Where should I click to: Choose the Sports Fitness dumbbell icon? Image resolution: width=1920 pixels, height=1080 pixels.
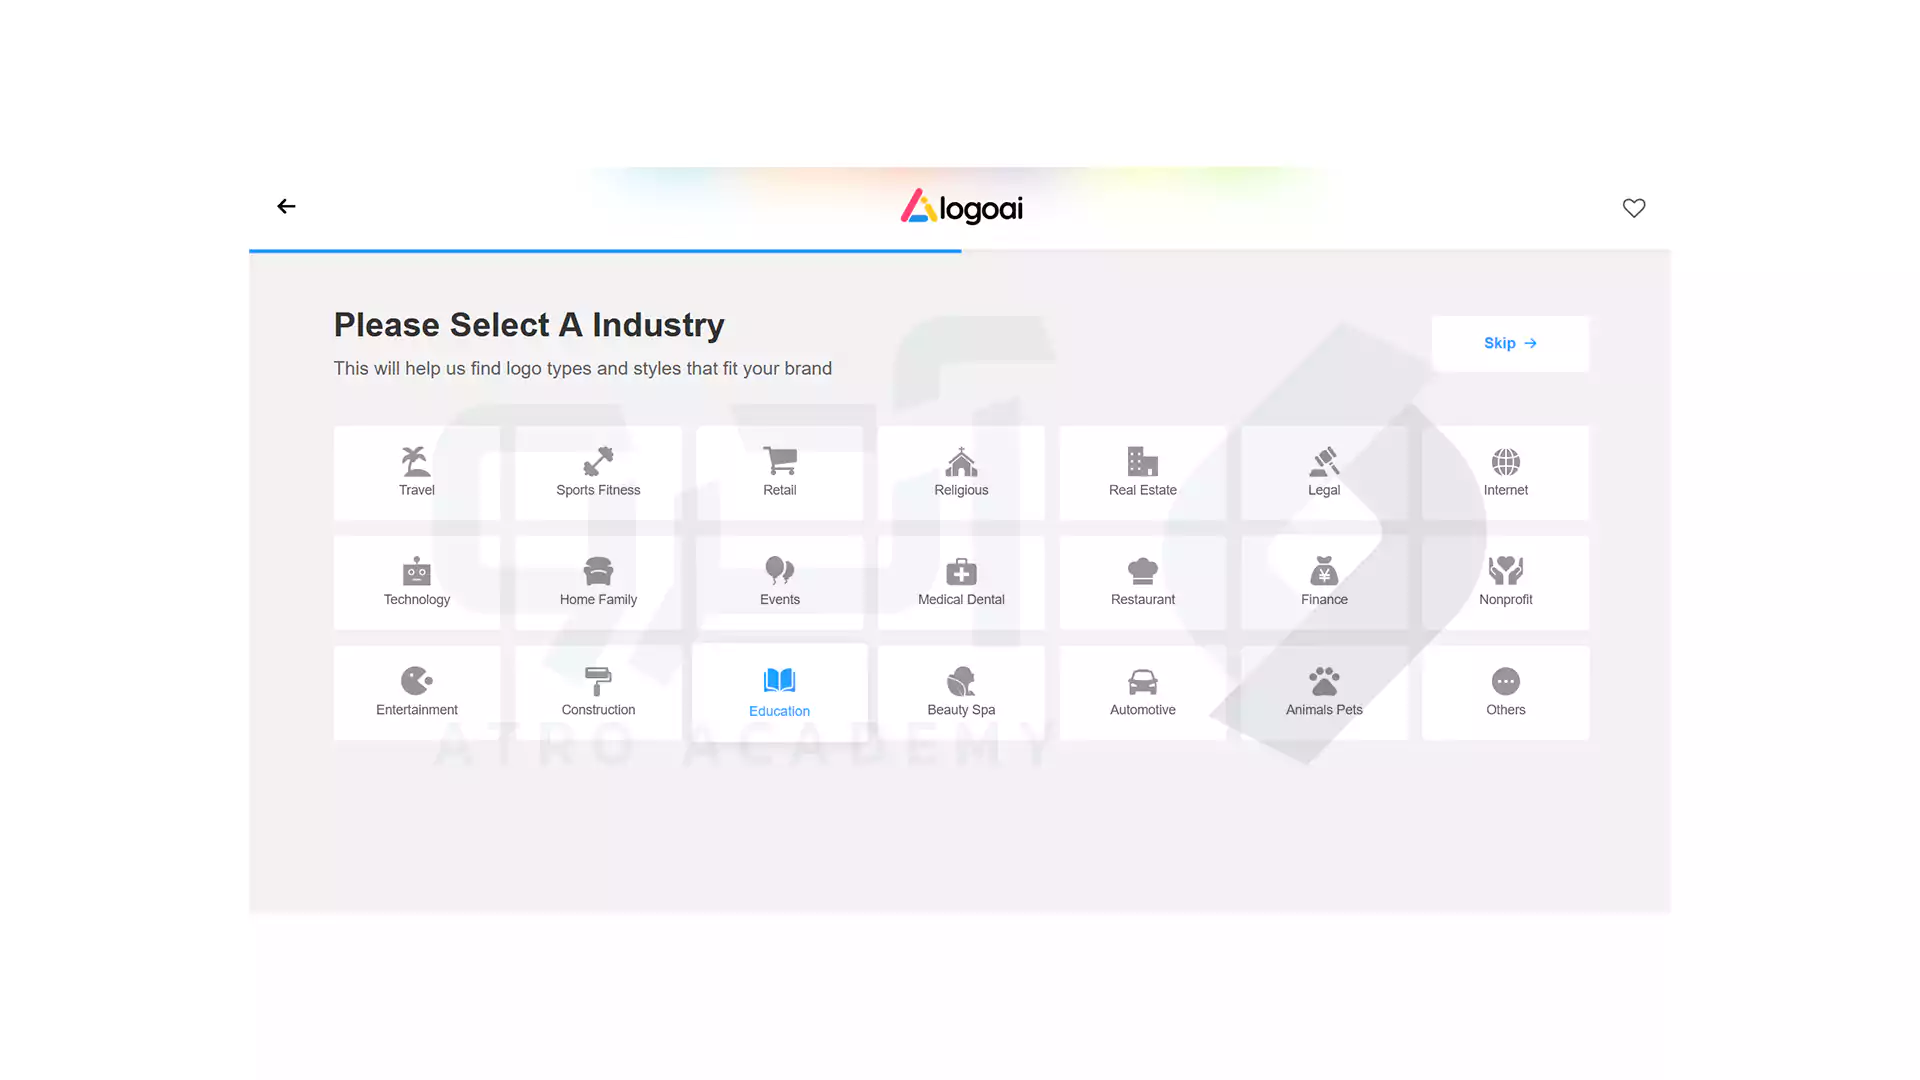[x=598, y=462]
